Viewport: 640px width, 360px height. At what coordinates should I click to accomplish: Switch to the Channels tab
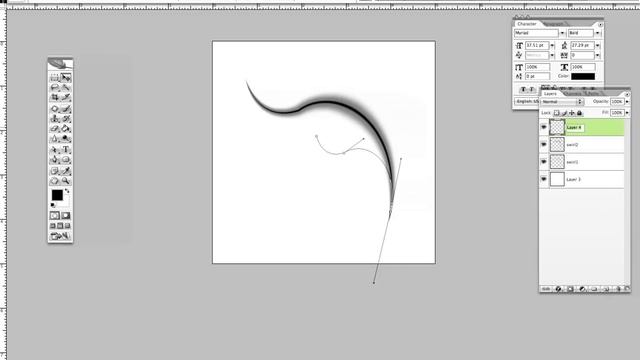pos(573,94)
